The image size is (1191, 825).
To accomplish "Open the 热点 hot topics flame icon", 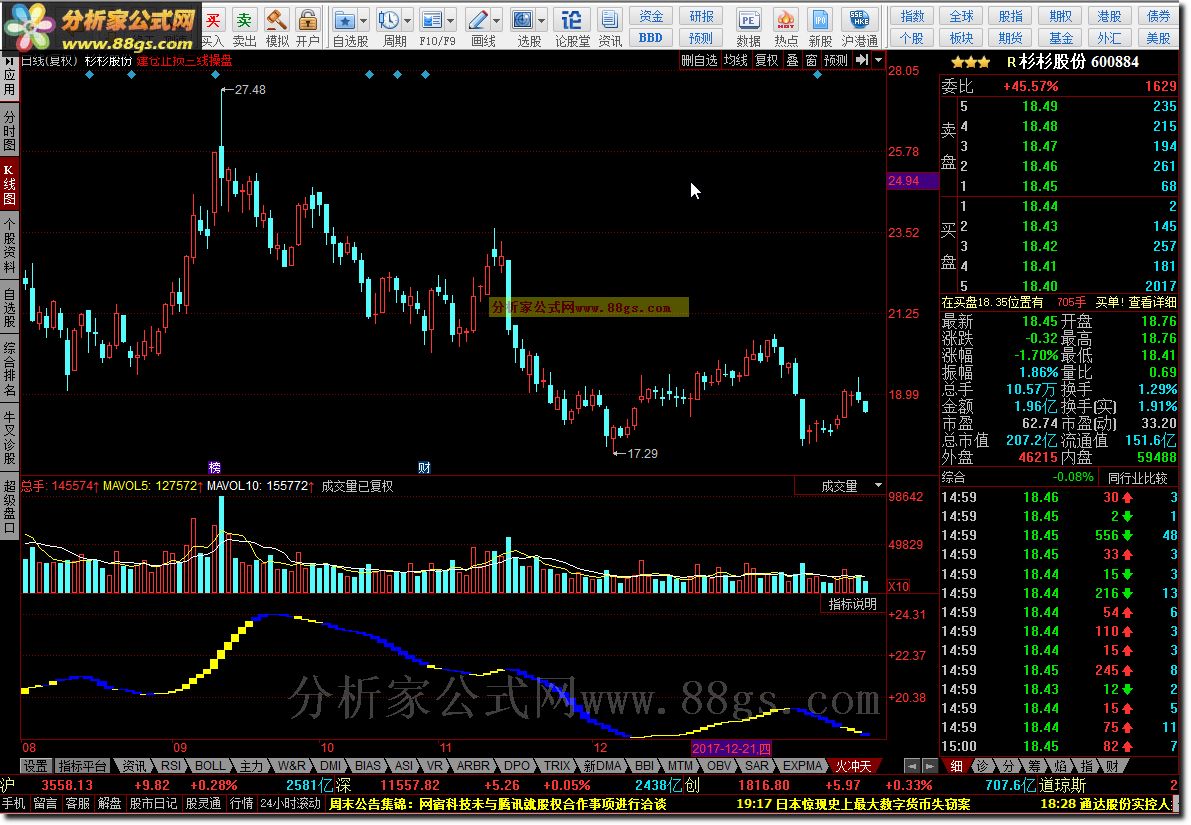I will tap(786, 21).
